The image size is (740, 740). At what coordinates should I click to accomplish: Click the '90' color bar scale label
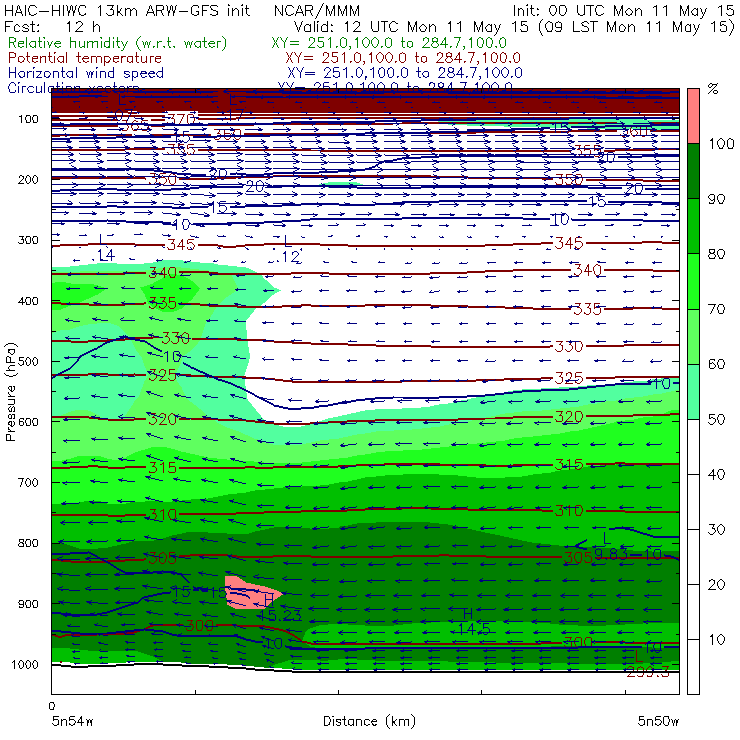(716, 199)
